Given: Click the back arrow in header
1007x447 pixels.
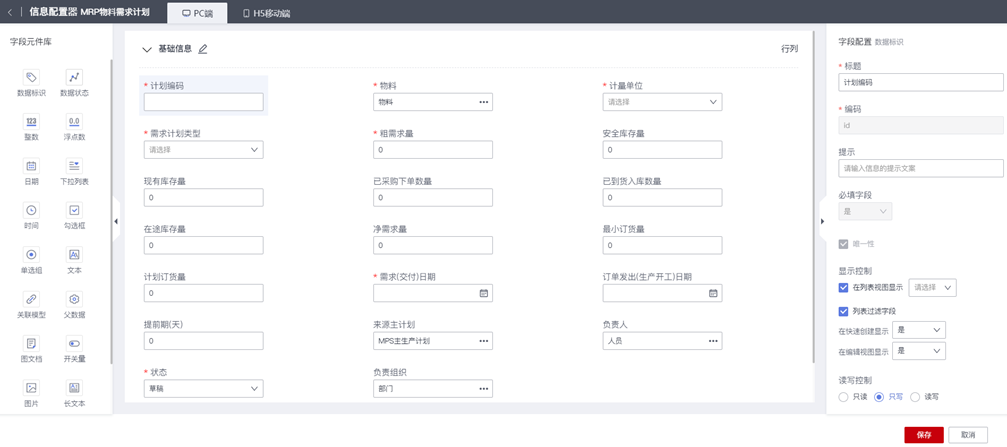Looking at the screenshot, I should 10,12.
